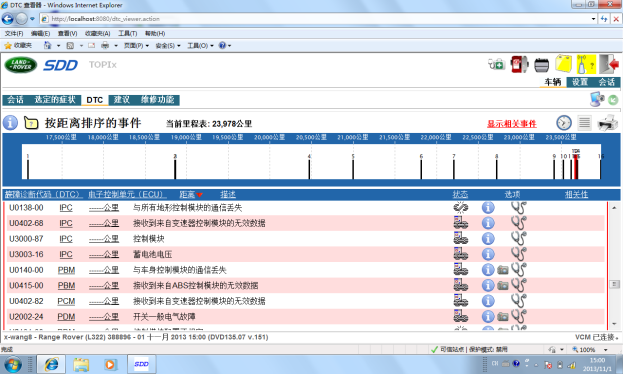Open the 工具(O) toolbar dropdown
623x374 pixels.
pyautogui.click(x=201, y=46)
